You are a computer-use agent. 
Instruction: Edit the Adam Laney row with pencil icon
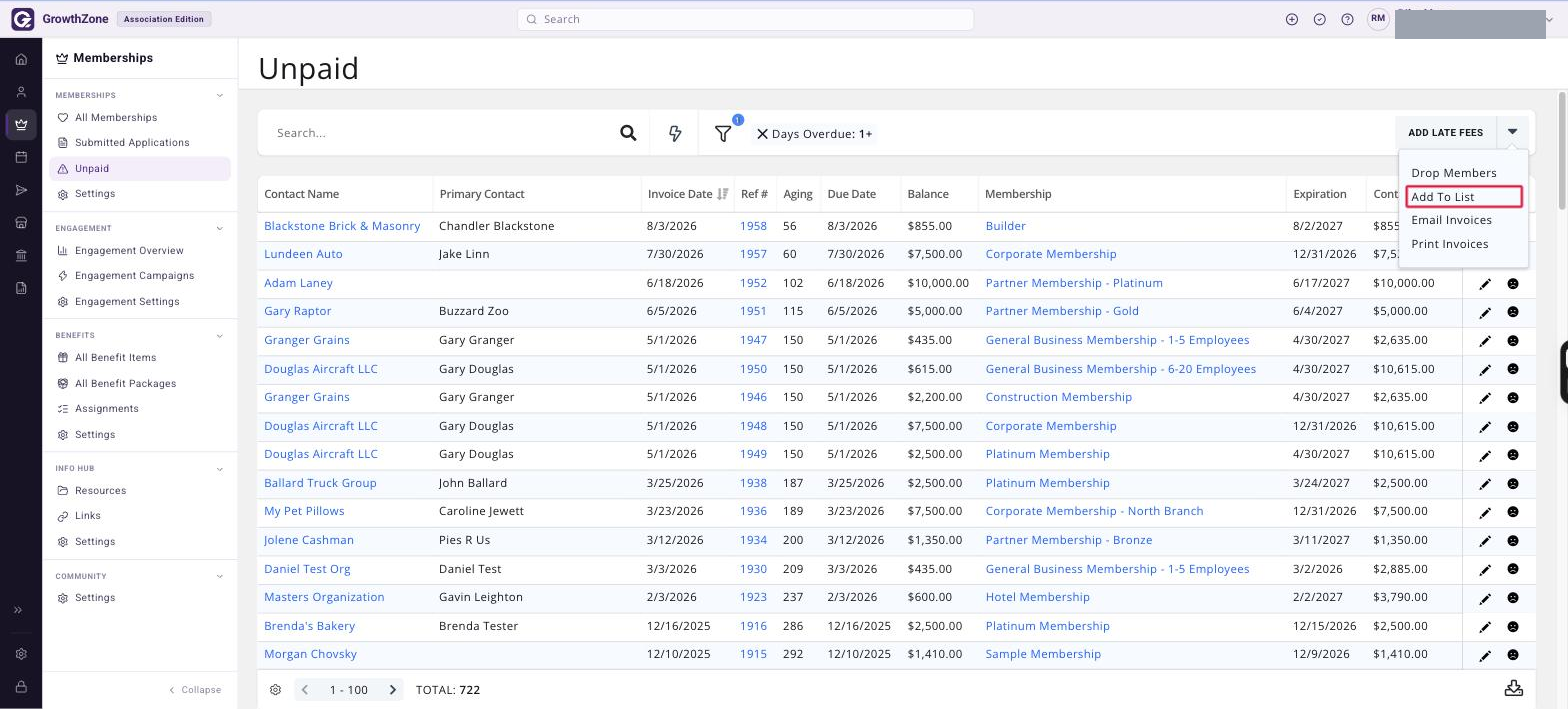[x=1485, y=284]
